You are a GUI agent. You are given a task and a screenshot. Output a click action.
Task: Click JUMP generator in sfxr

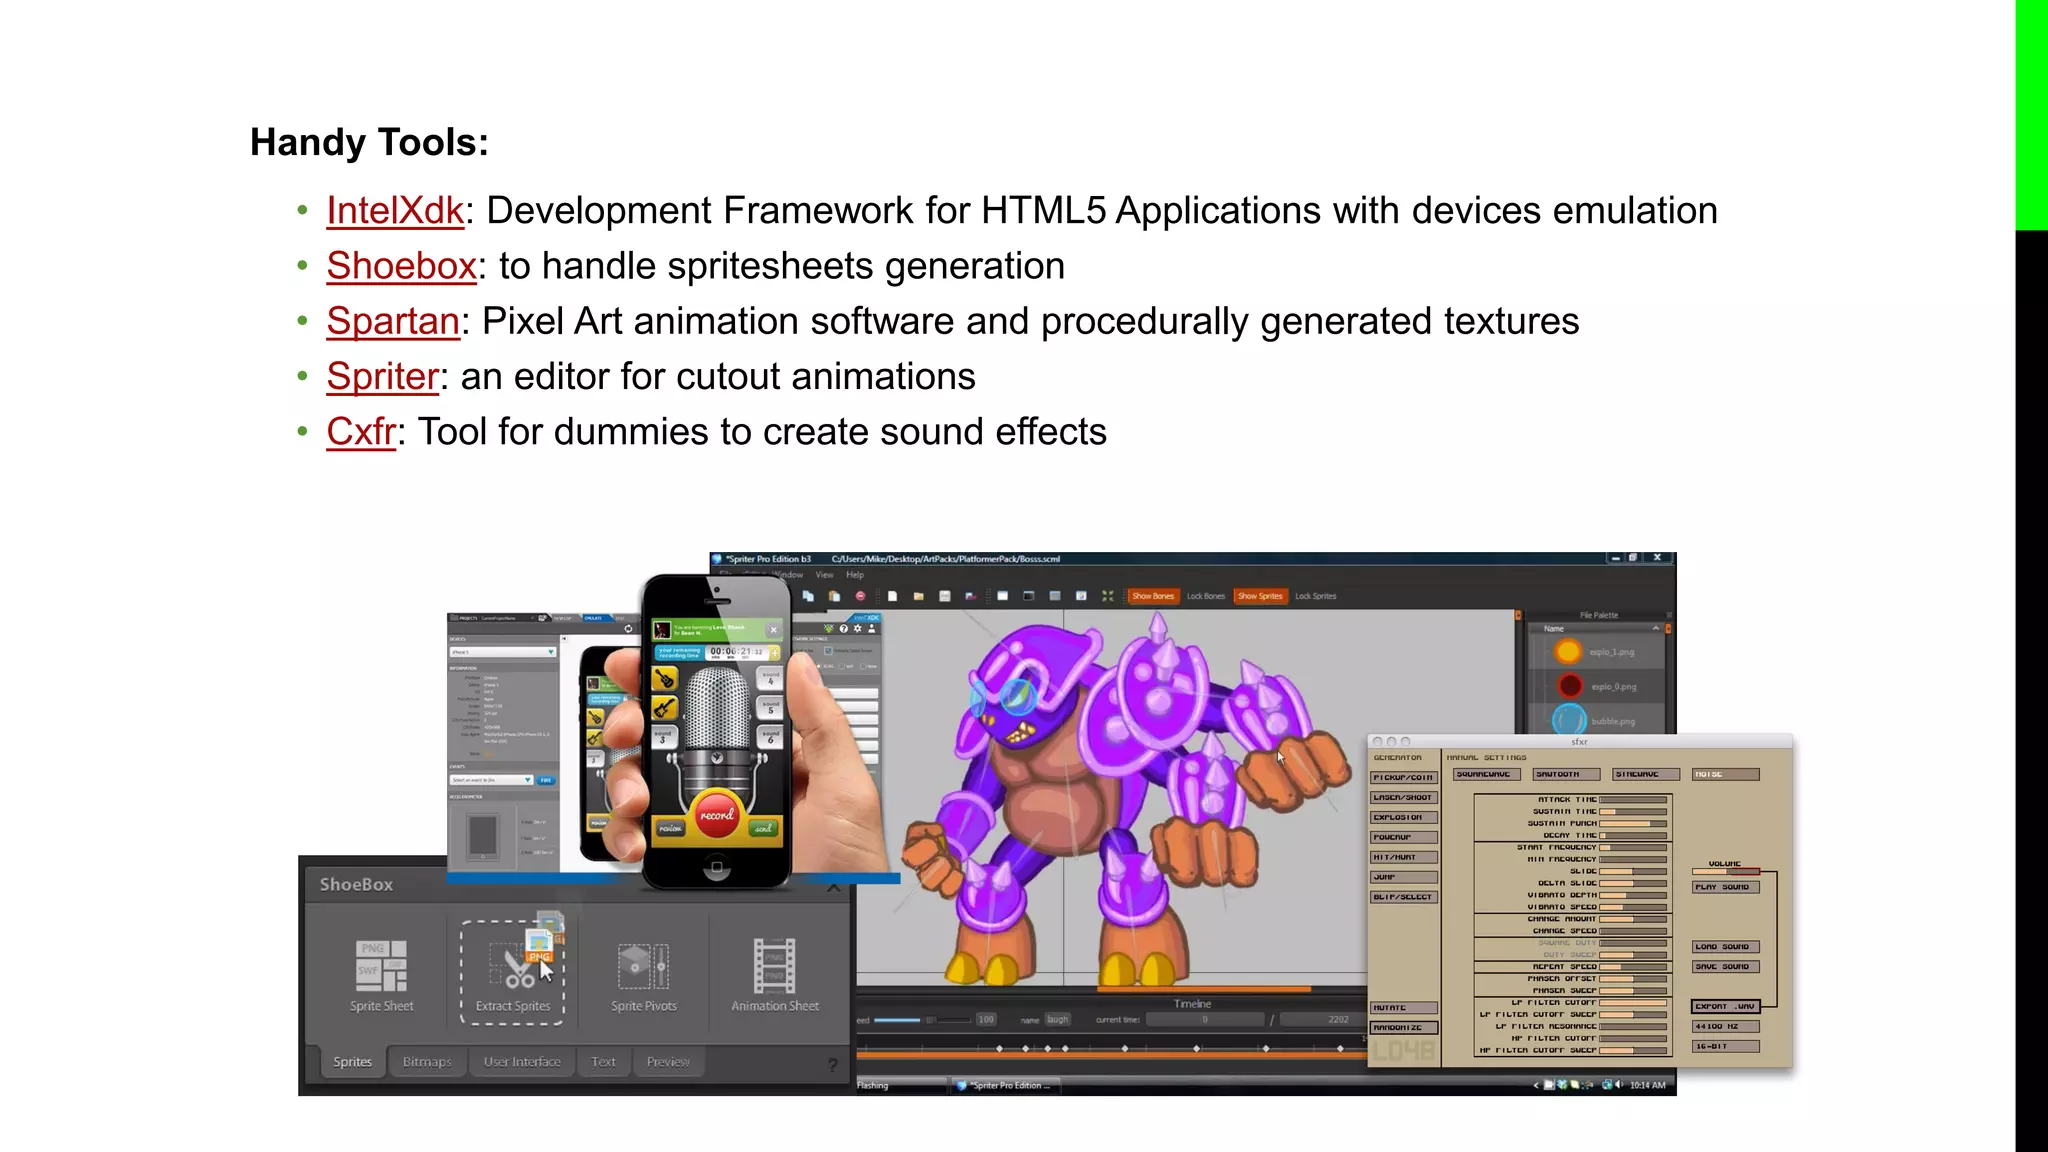(1404, 877)
